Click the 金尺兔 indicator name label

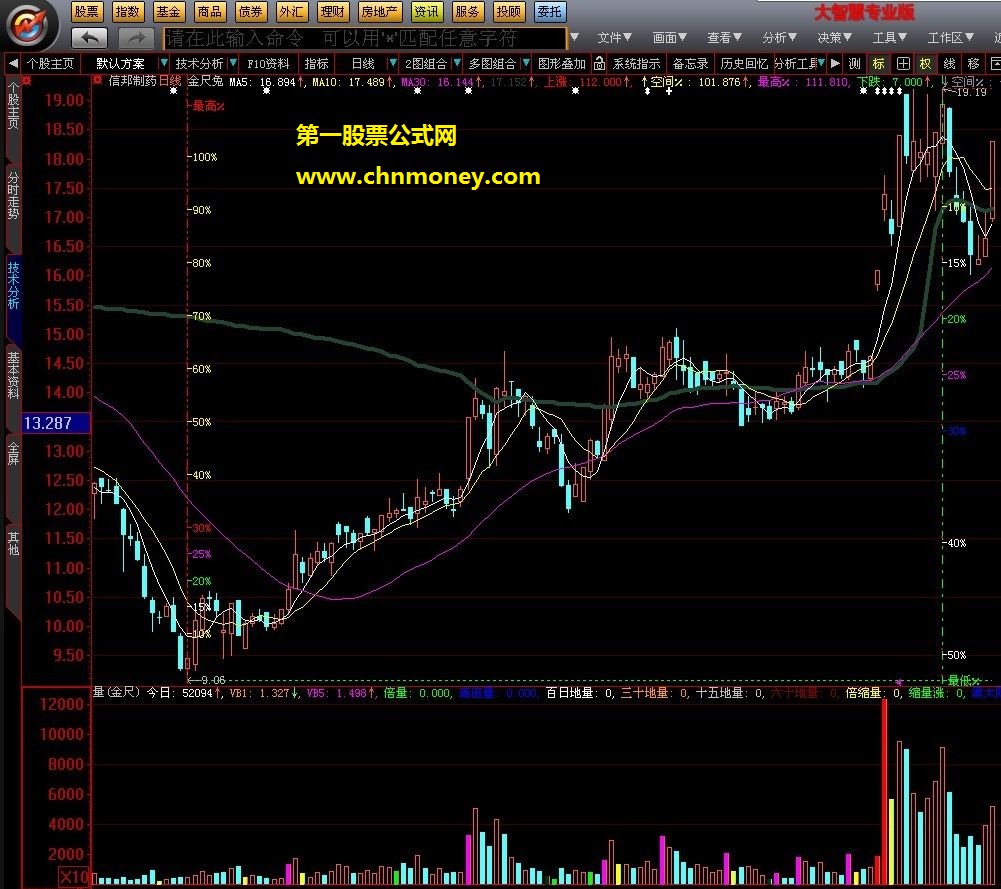[205, 82]
